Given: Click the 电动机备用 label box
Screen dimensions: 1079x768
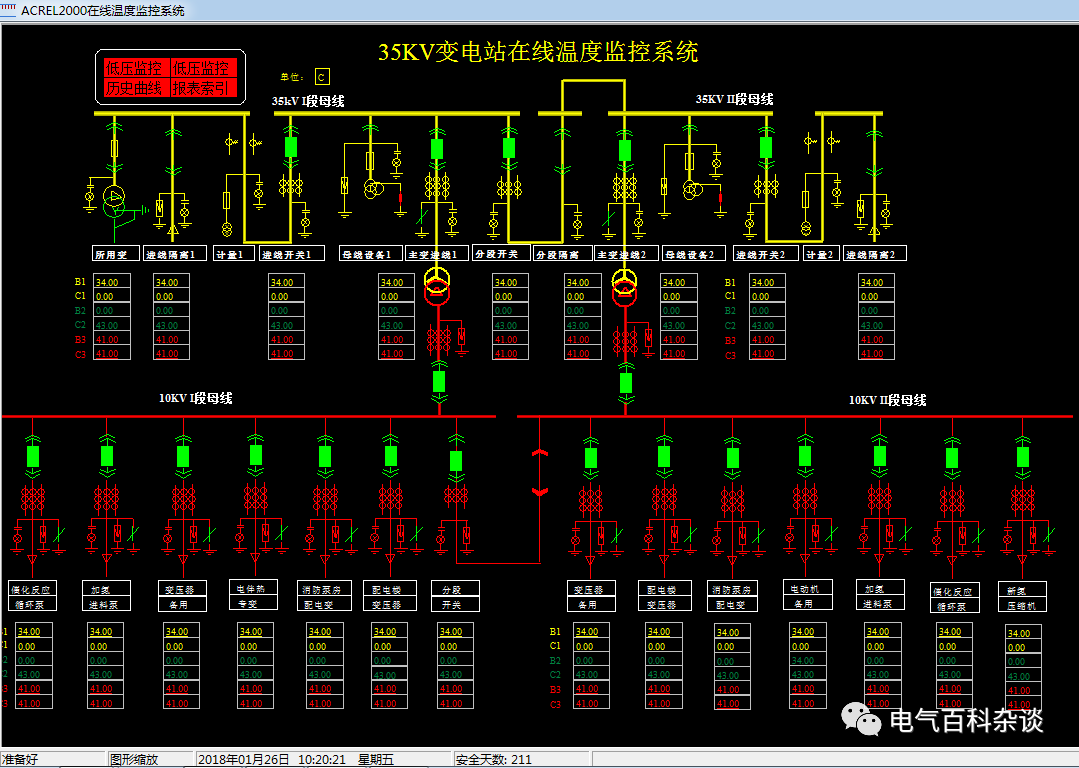Looking at the screenshot, I should click(808, 595).
